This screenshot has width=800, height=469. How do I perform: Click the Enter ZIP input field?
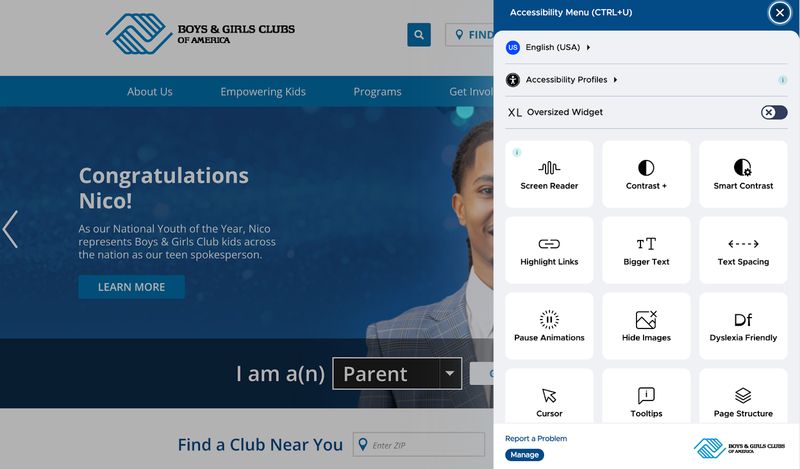[x=419, y=445]
